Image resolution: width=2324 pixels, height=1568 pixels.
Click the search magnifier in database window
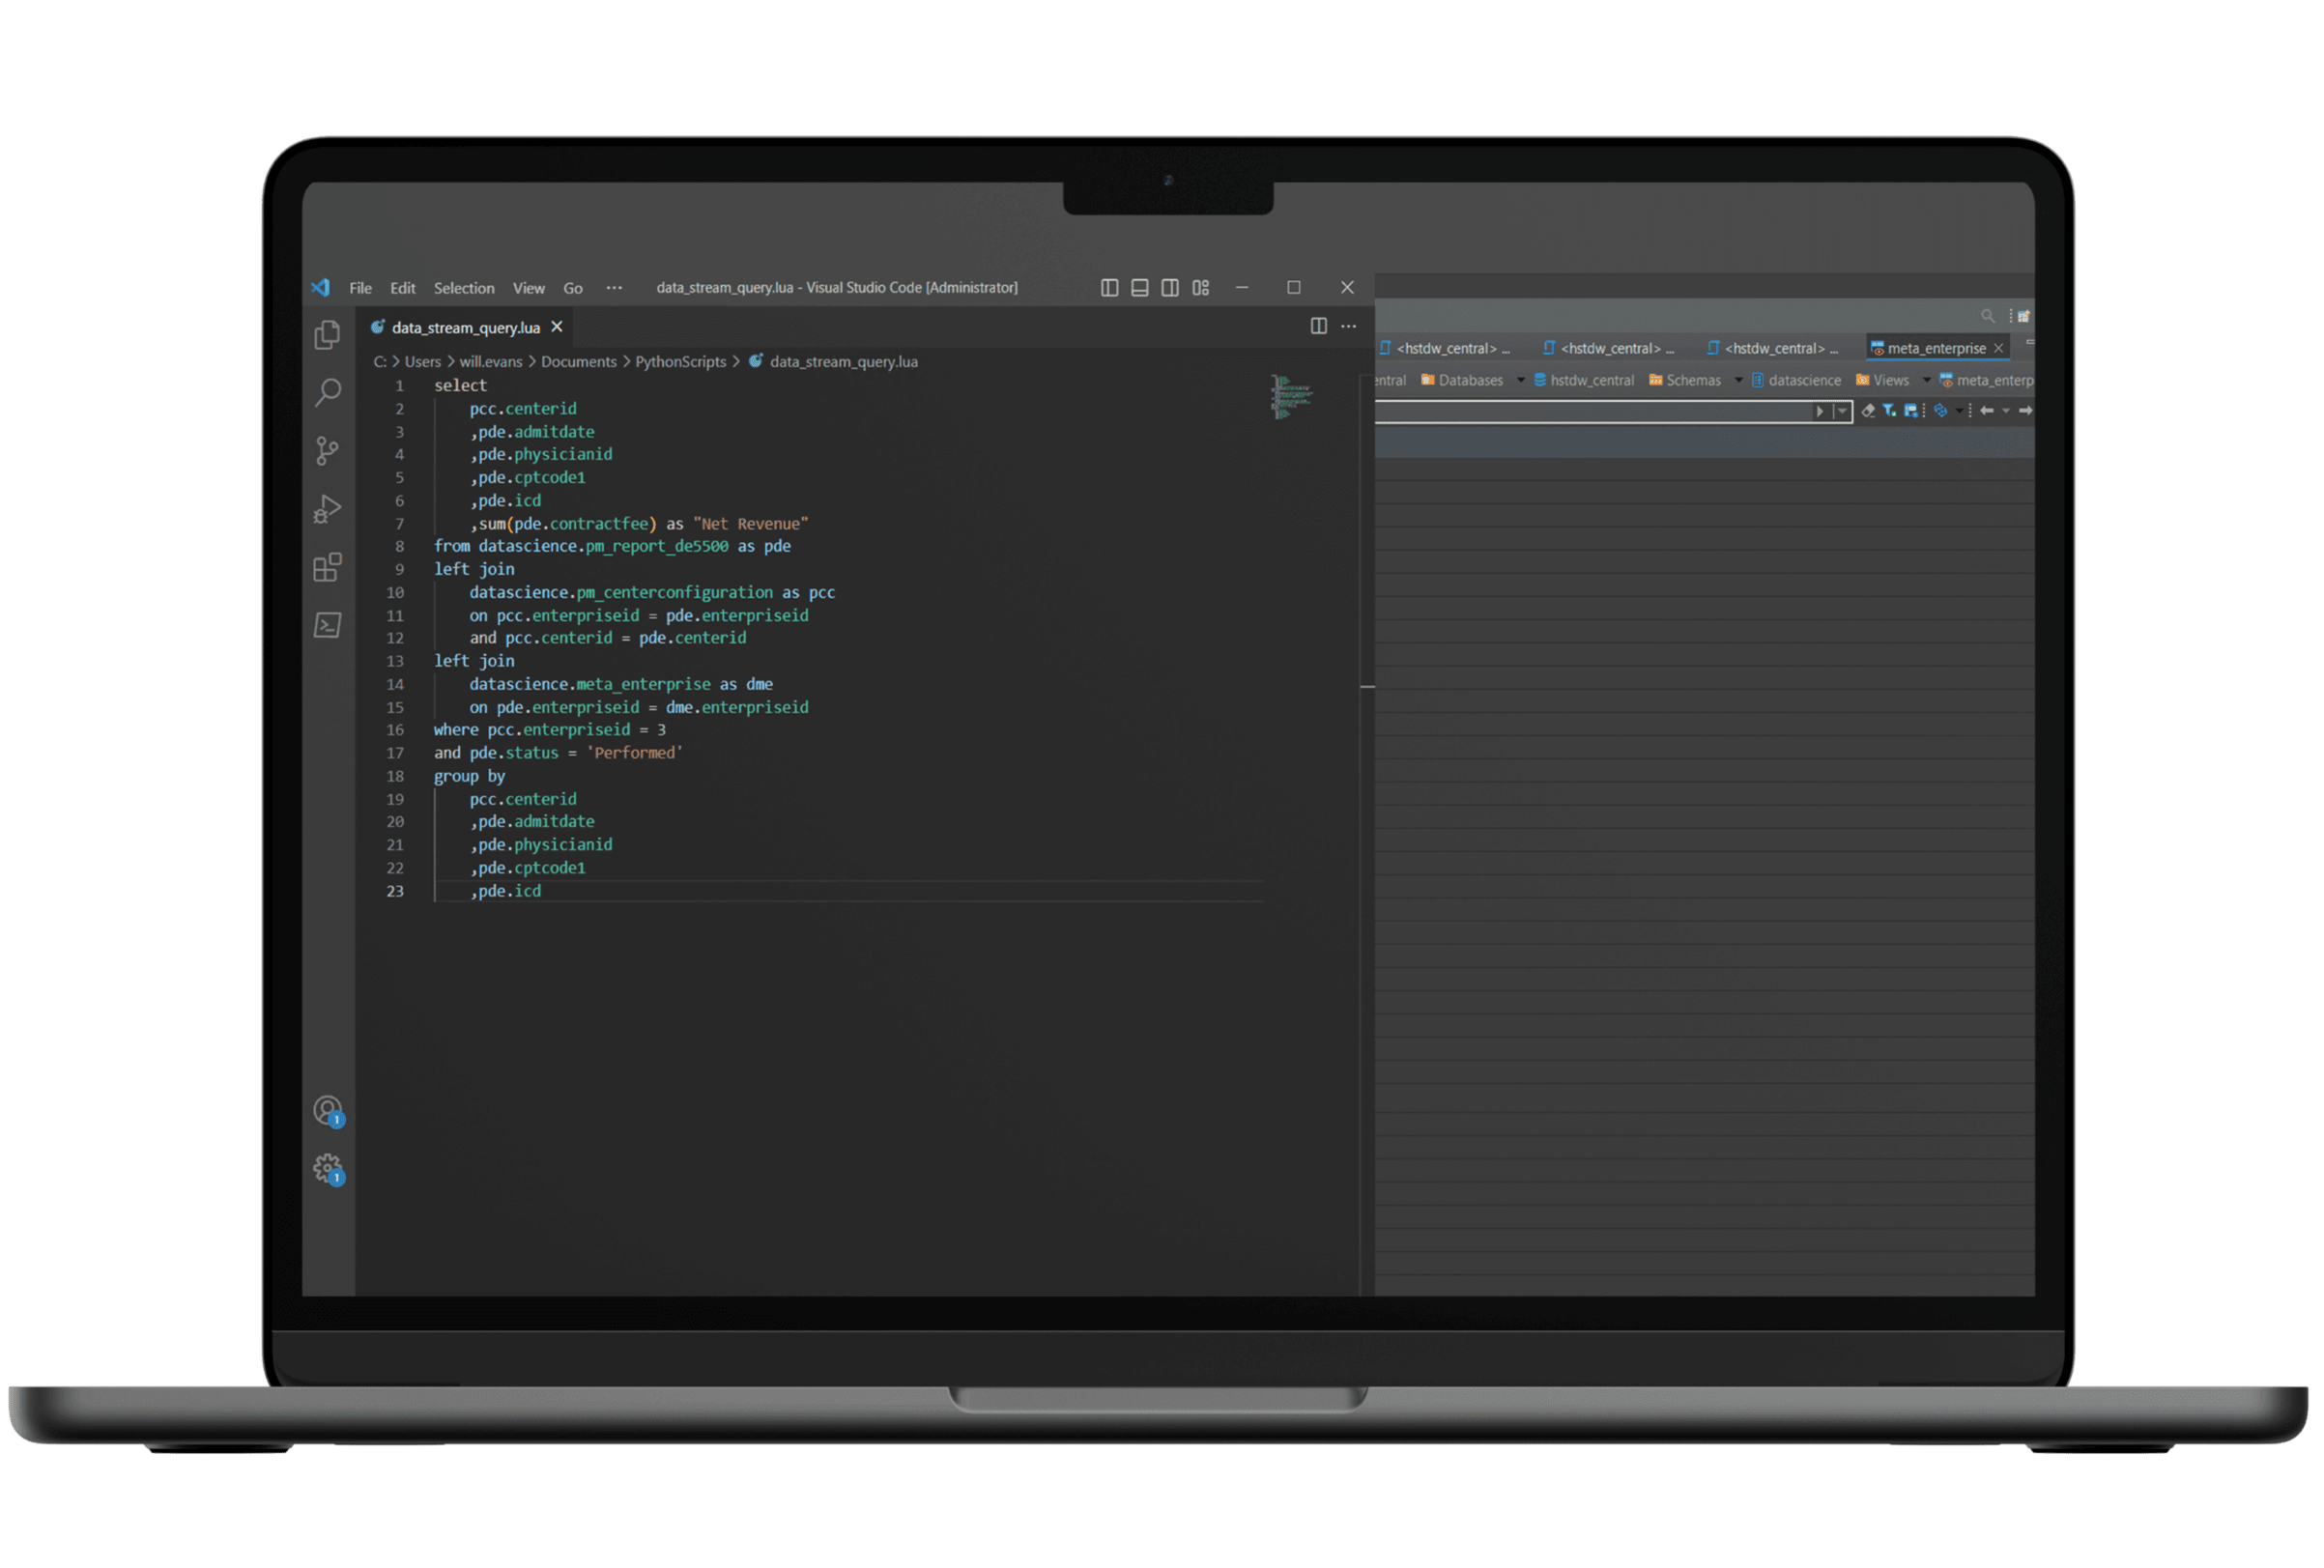[1988, 316]
